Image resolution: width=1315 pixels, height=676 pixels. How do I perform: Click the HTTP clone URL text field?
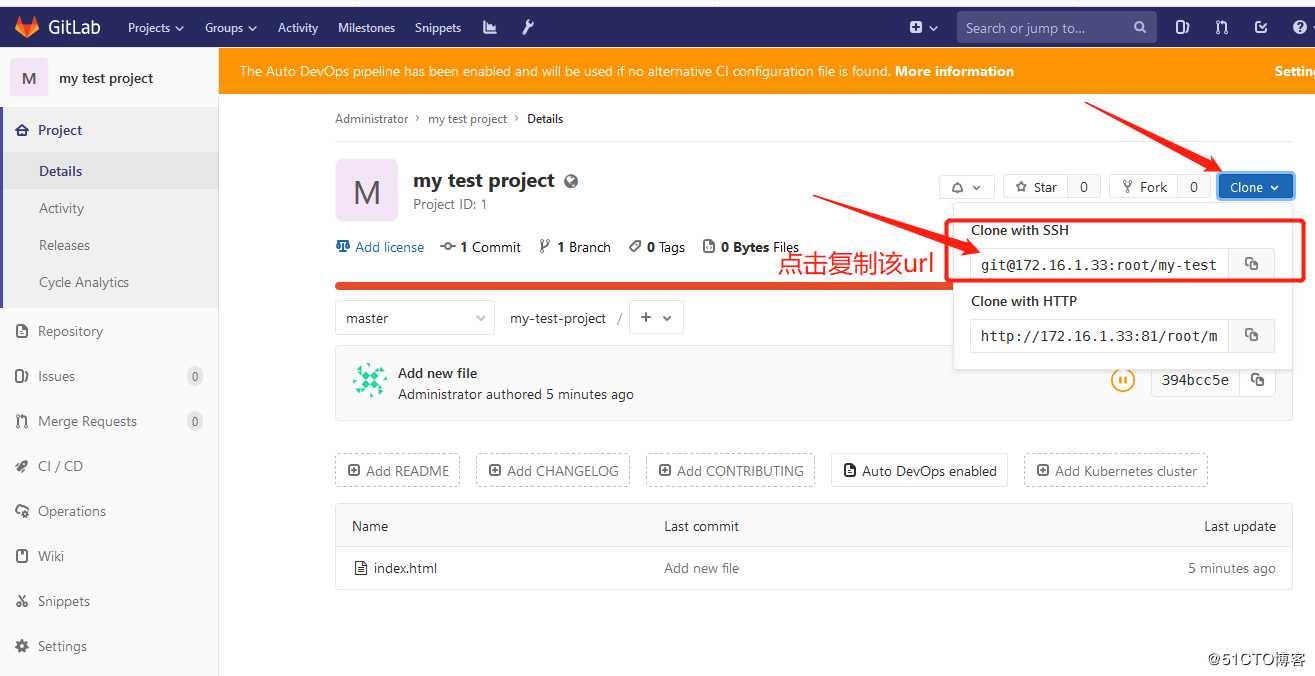click(1099, 335)
